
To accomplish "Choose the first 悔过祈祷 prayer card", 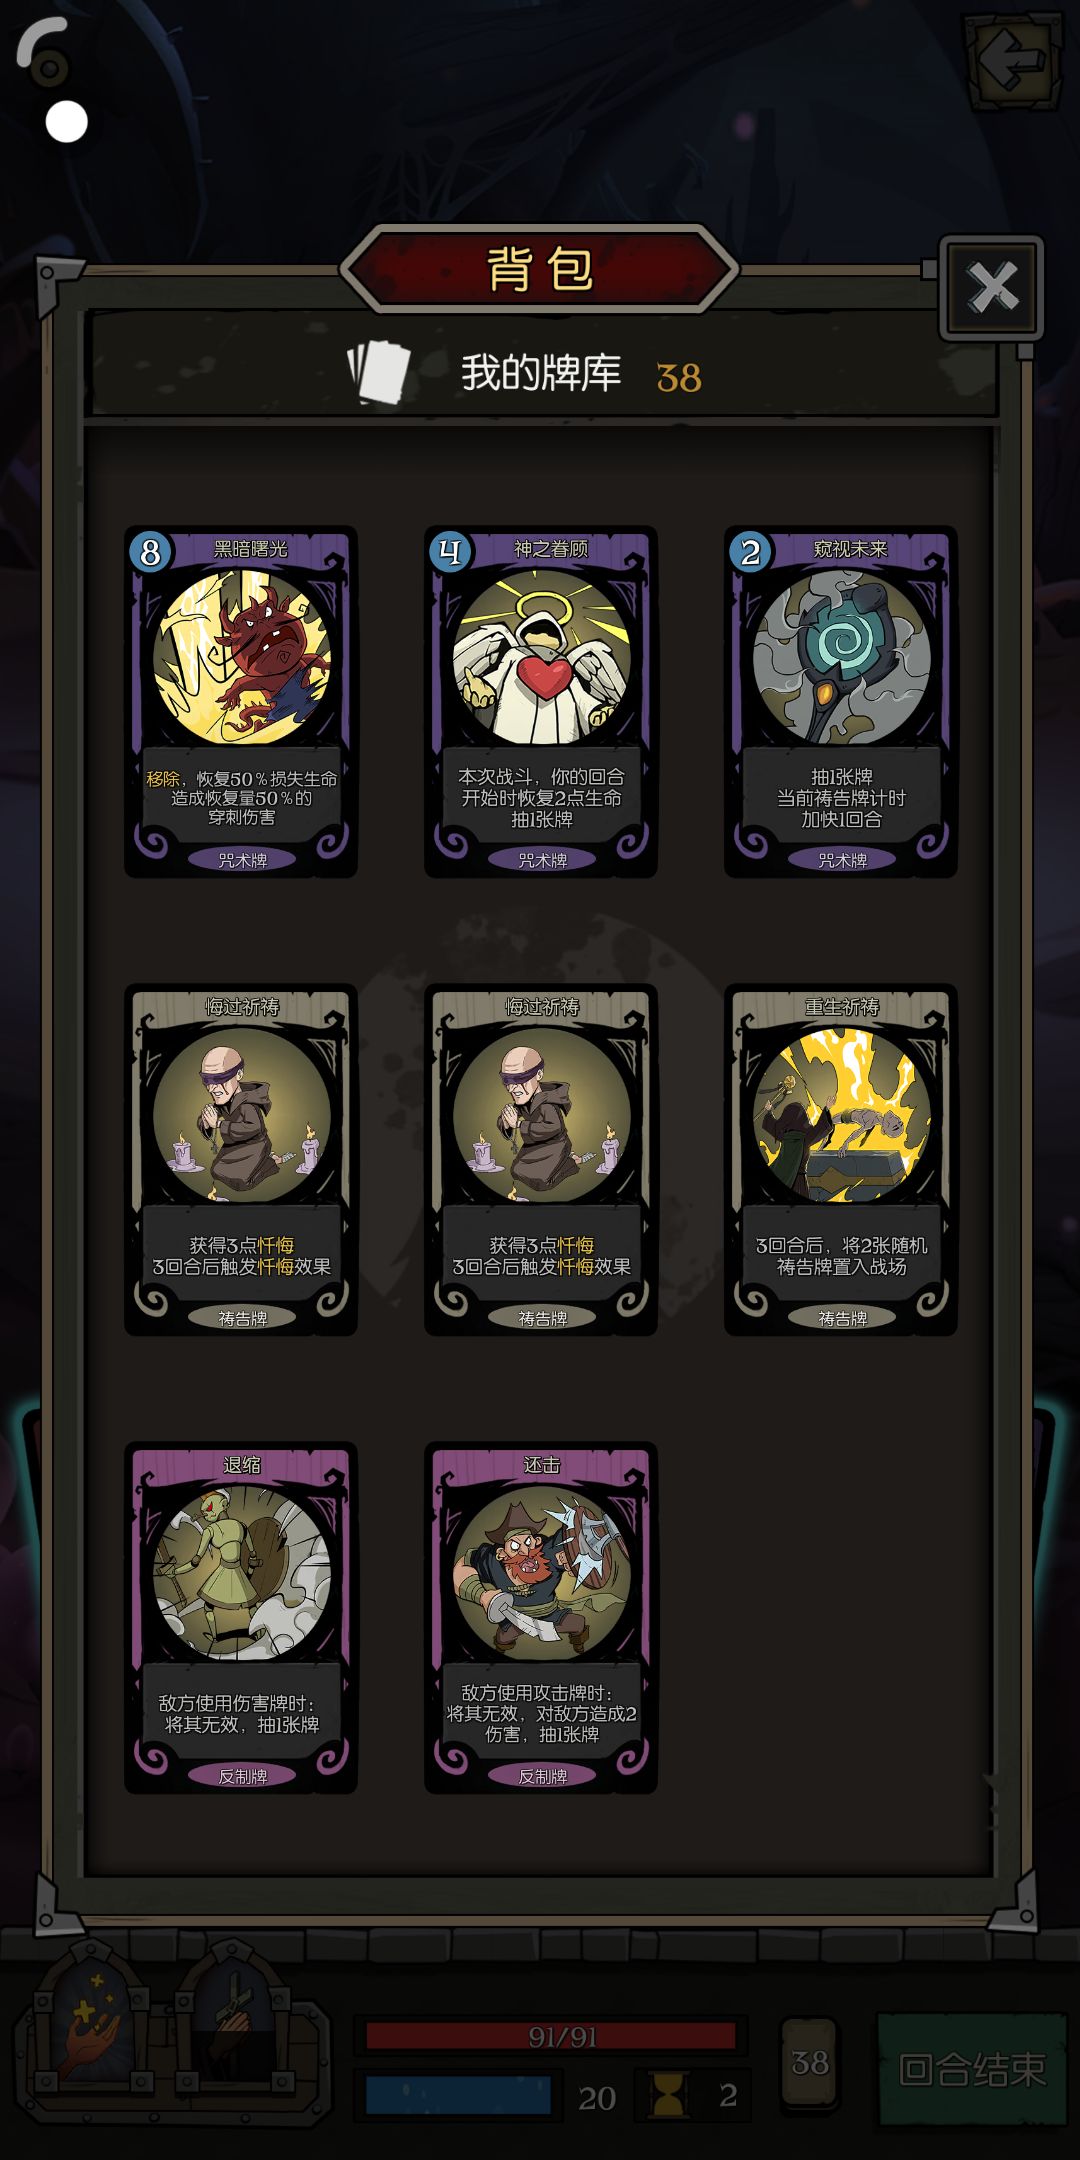I will click(x=241, y=1160).
